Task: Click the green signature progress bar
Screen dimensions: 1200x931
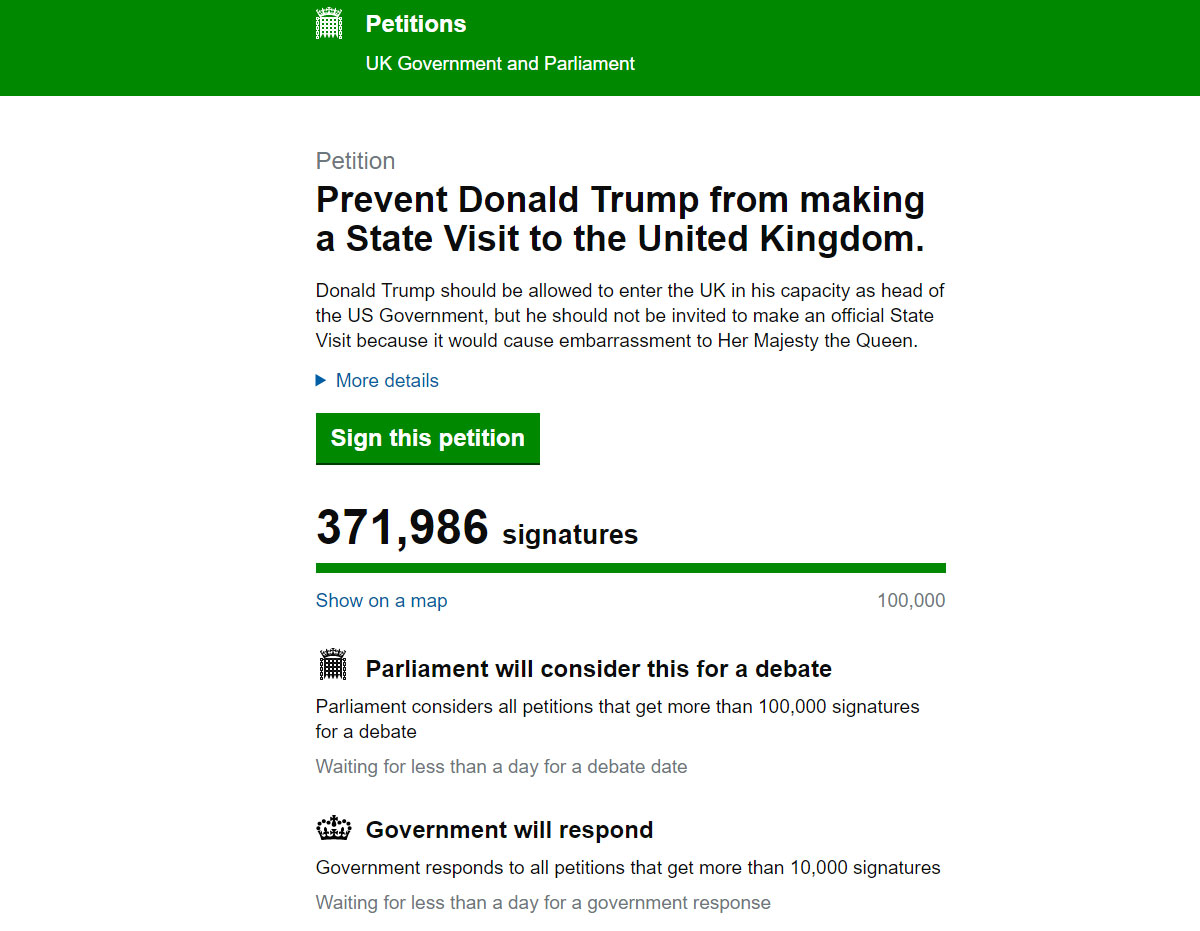Action: click(631, 568)
